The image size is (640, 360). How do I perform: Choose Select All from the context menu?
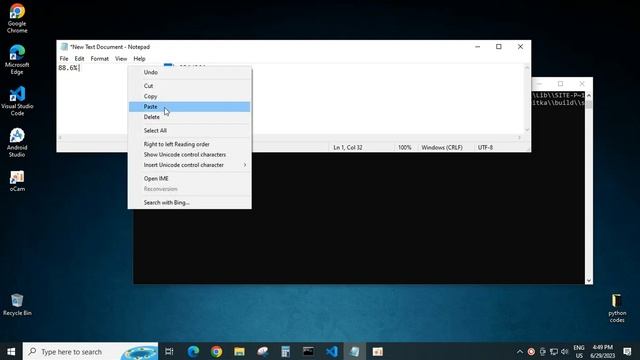(189, 131)
